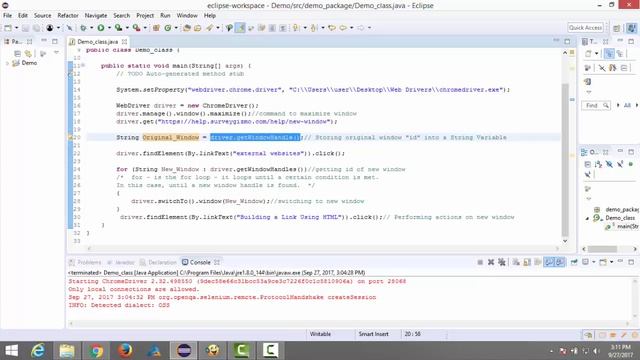Click the Back navigation arrow icon
This screenshot has width=640, height=360.
343,28
